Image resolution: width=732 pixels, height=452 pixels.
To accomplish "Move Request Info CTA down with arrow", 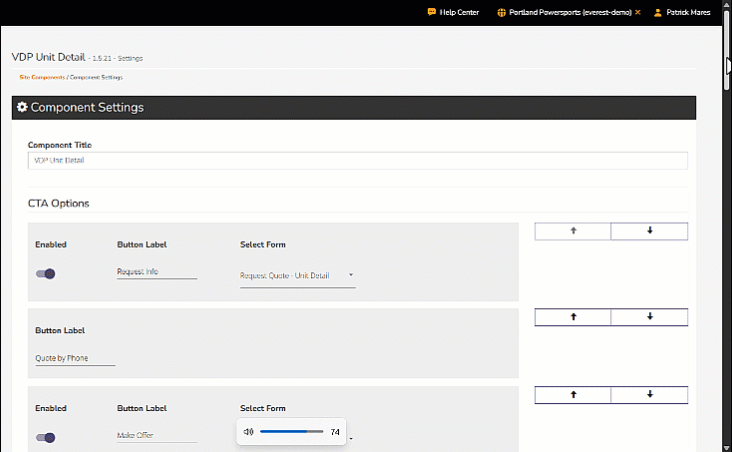I will (x=649, y=231).
